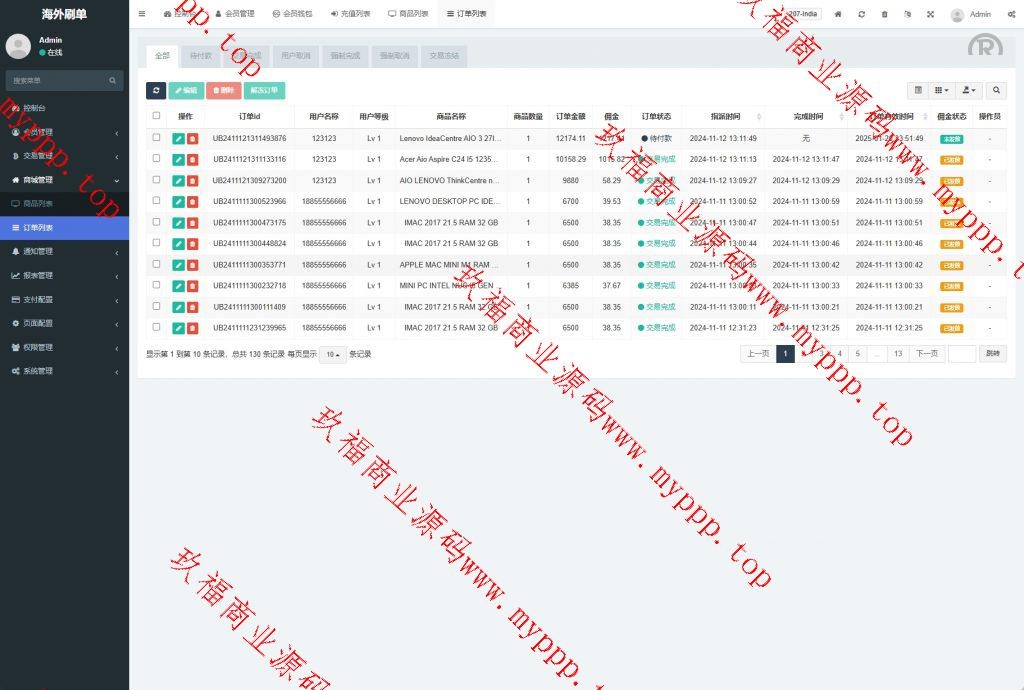1024x690 pixels.
Task: Switch to the 待付款 filter tab
Action: (x=201, y=56)
